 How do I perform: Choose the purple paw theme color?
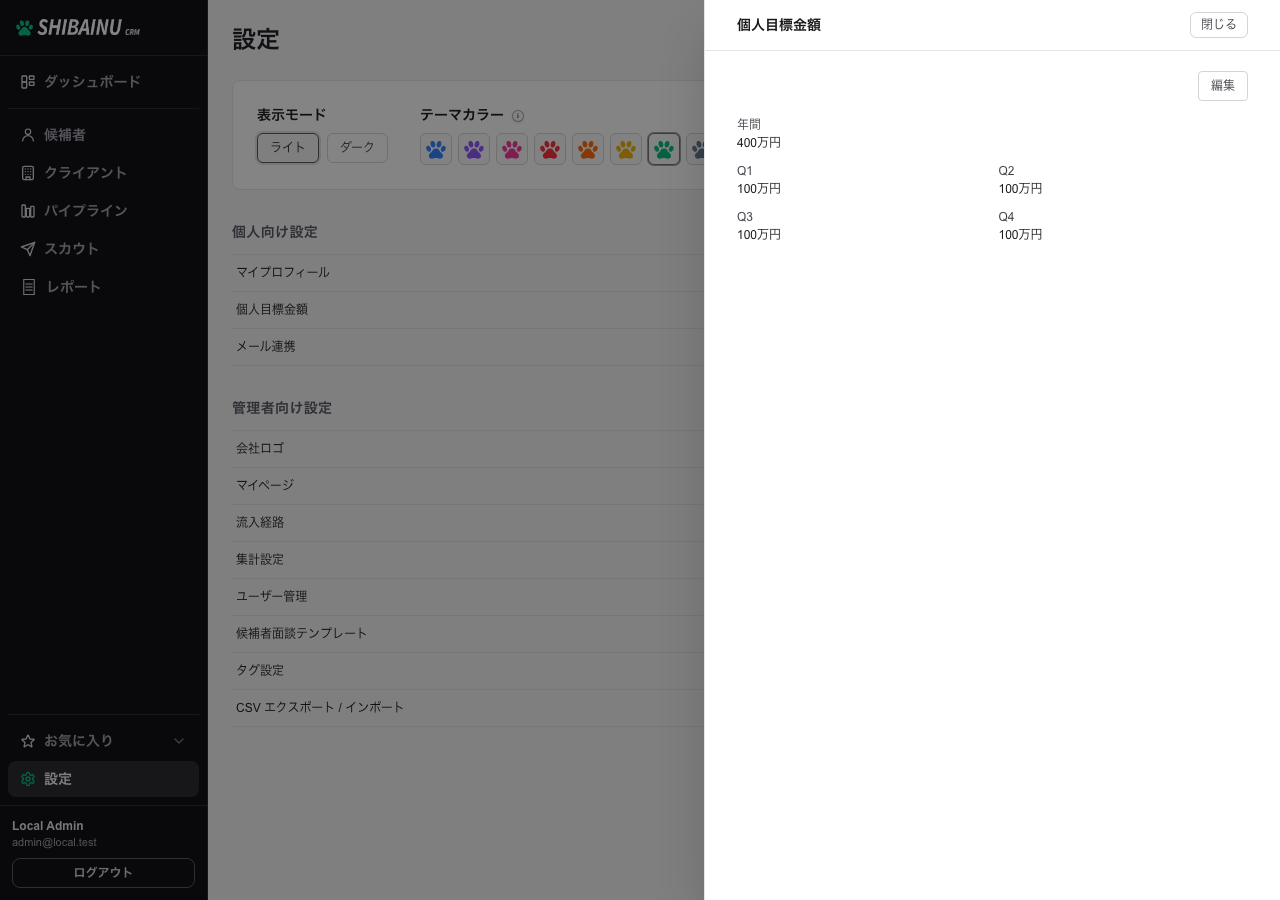tap(474, 149)
